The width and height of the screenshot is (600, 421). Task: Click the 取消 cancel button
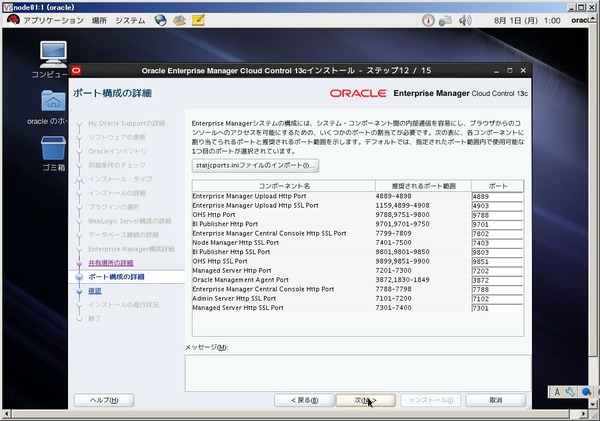496,400
